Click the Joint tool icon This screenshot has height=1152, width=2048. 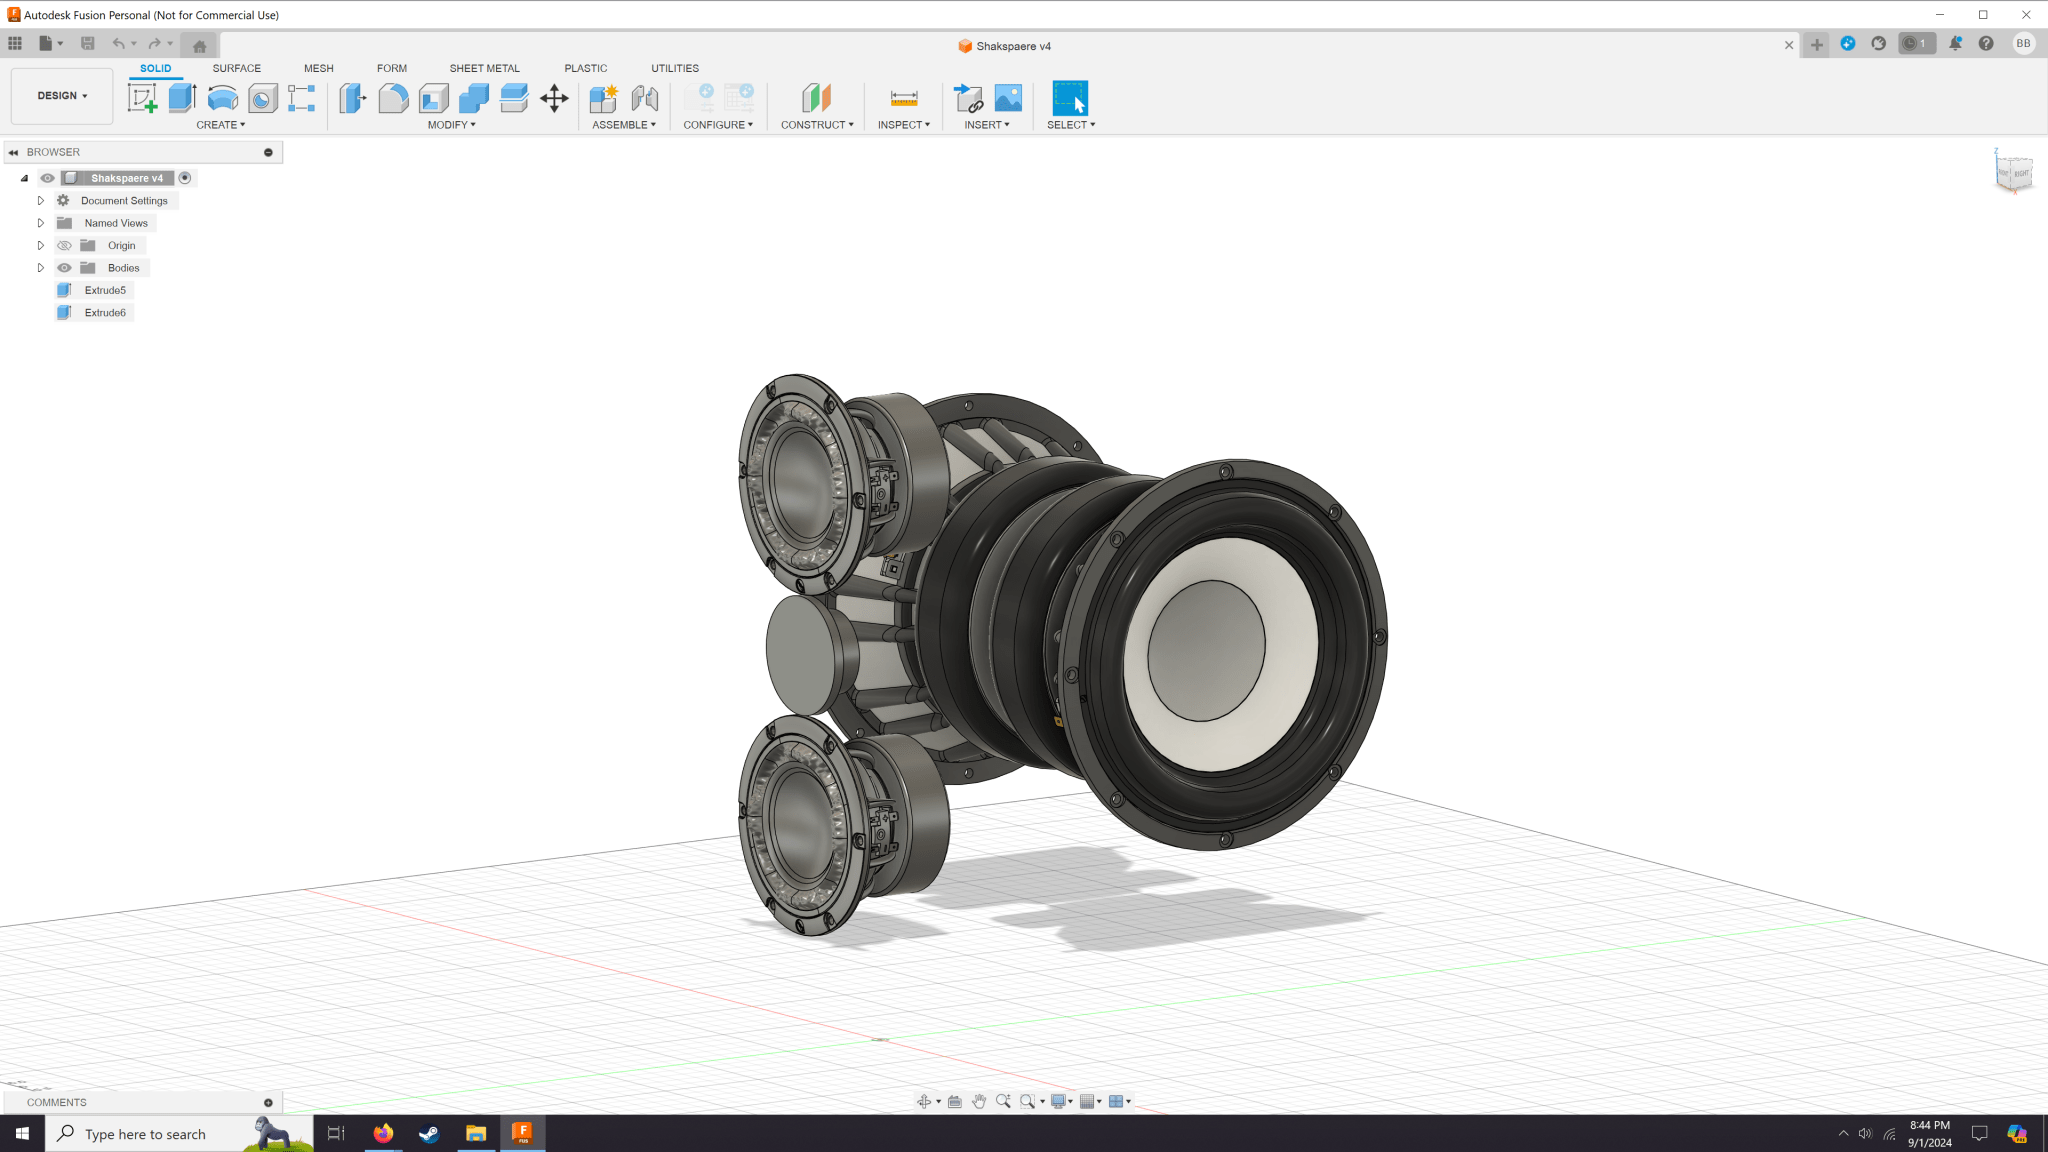pos(644,98)
